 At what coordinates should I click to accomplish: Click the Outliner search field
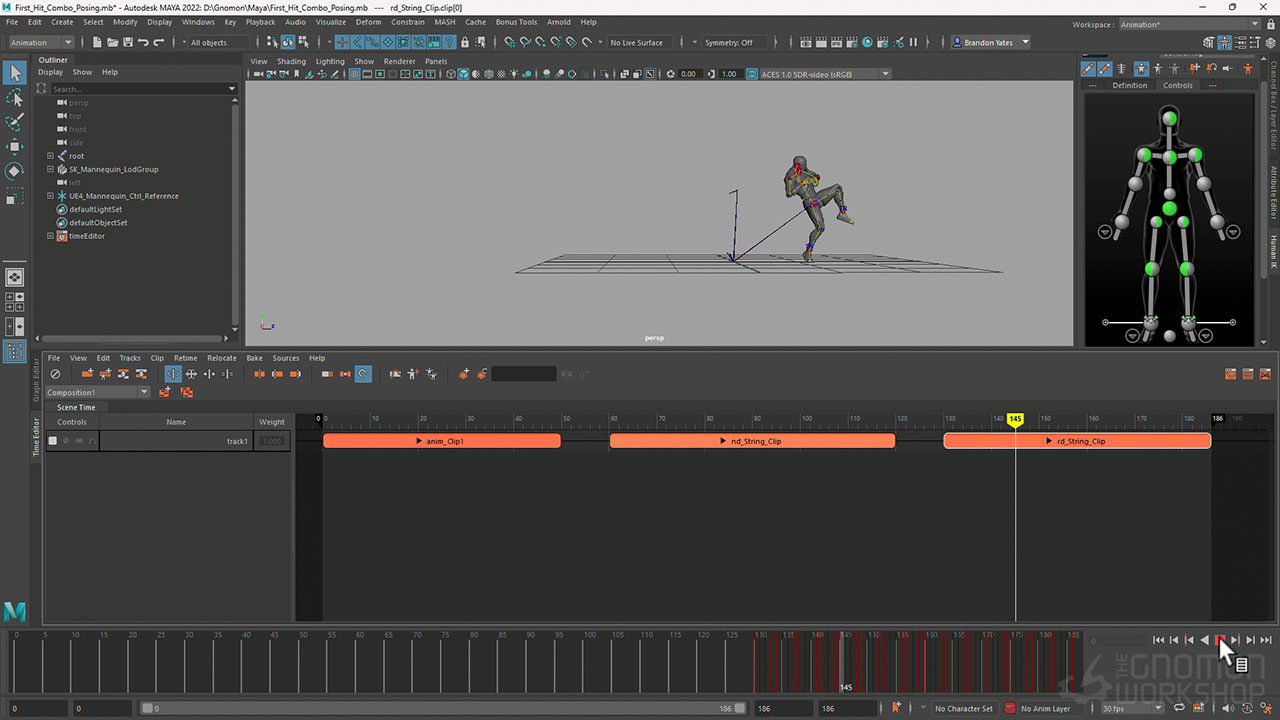click(x=138, y=89)
